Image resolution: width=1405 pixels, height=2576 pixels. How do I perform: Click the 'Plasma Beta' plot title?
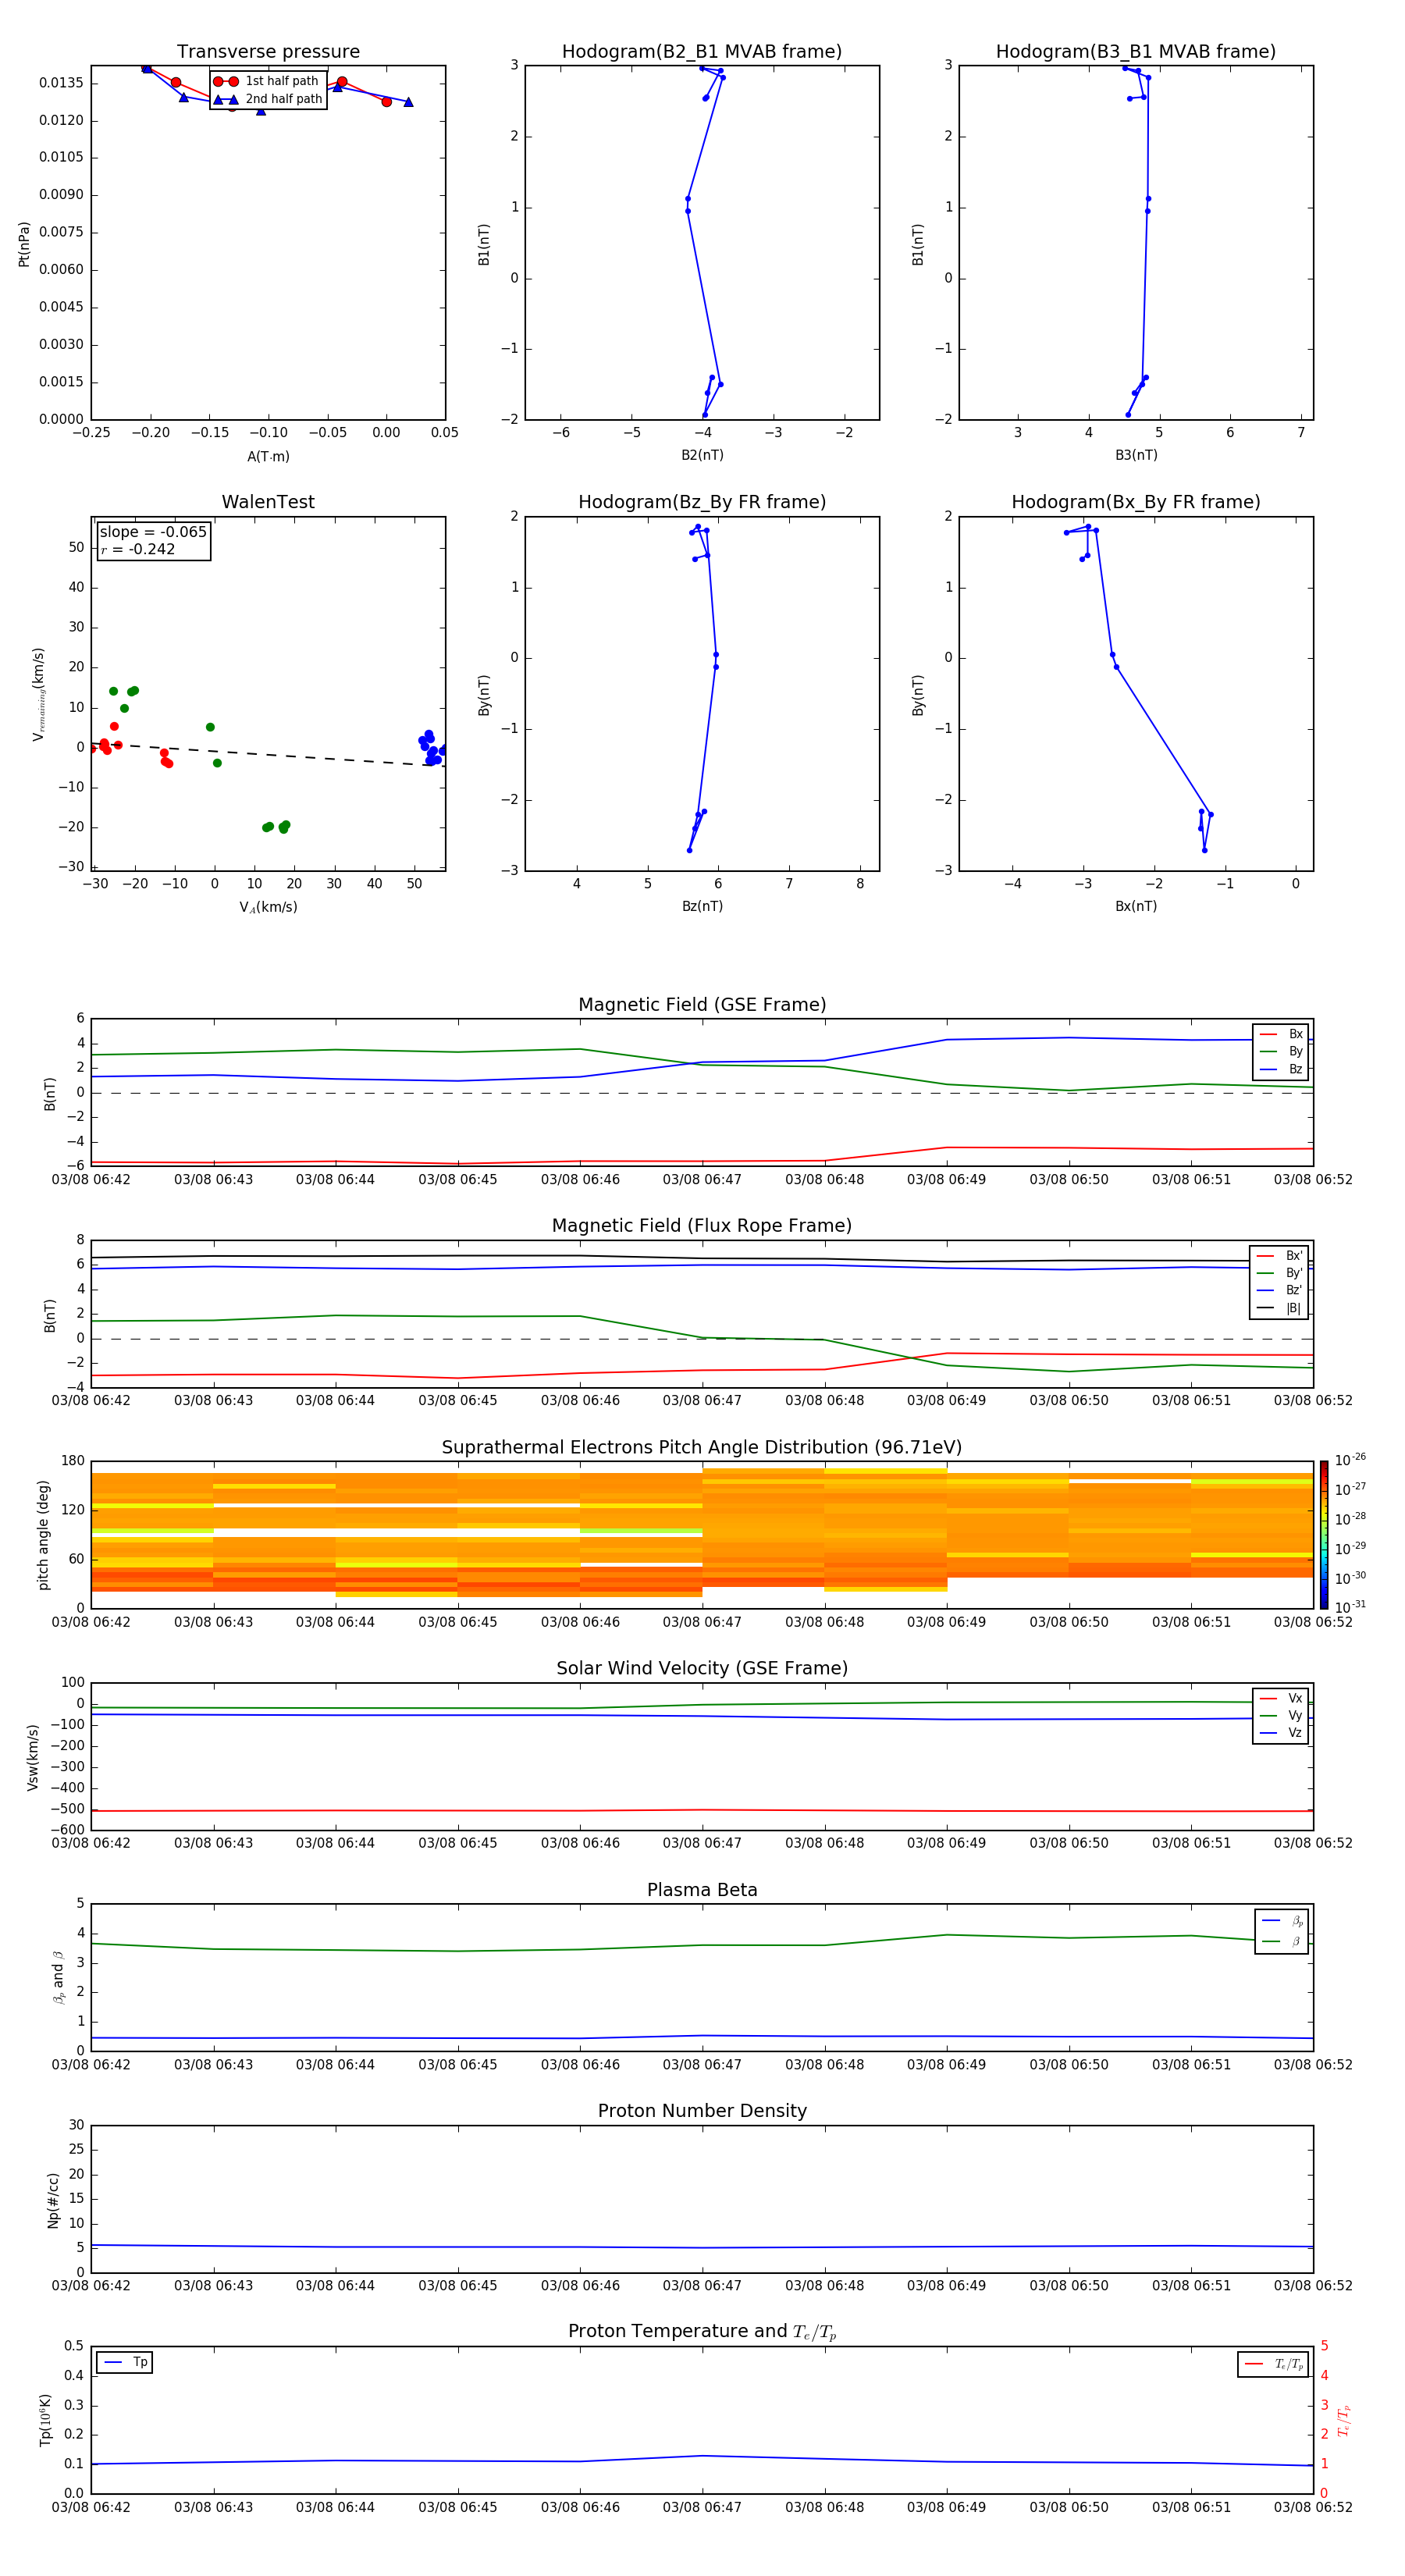[x=702, y=1890]
